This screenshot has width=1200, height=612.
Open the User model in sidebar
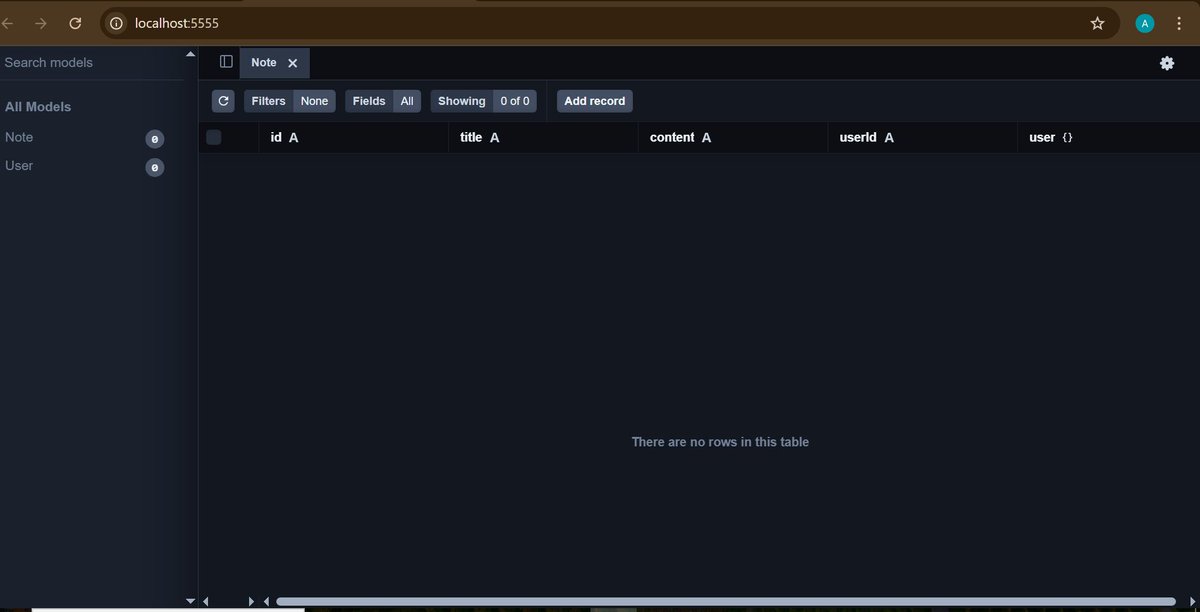click(19, 165)
